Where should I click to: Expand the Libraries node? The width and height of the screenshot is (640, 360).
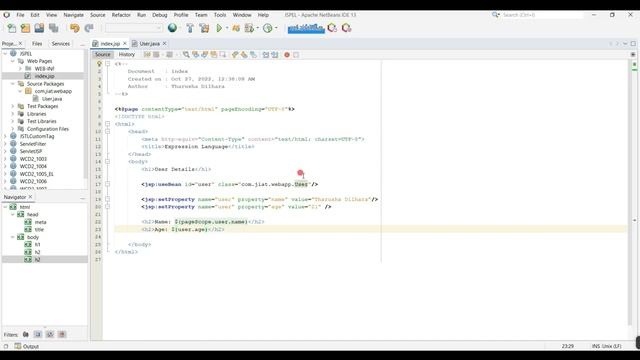tap(13, 114)
